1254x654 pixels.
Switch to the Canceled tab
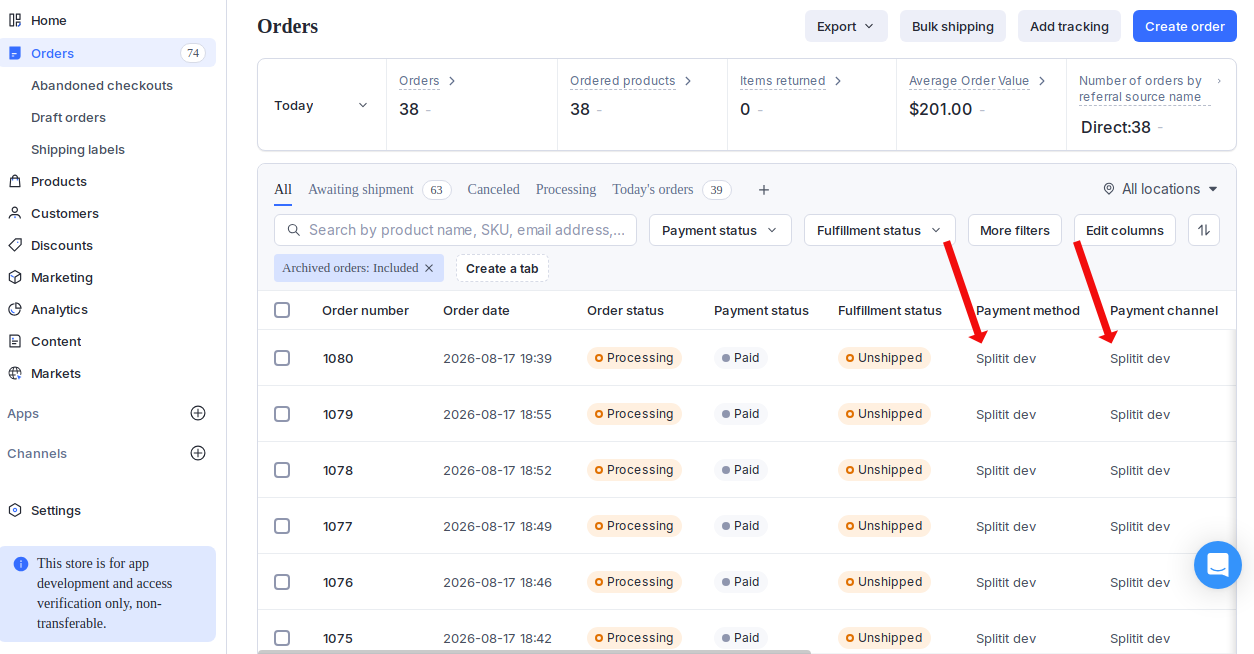click(x=494, y=189)
